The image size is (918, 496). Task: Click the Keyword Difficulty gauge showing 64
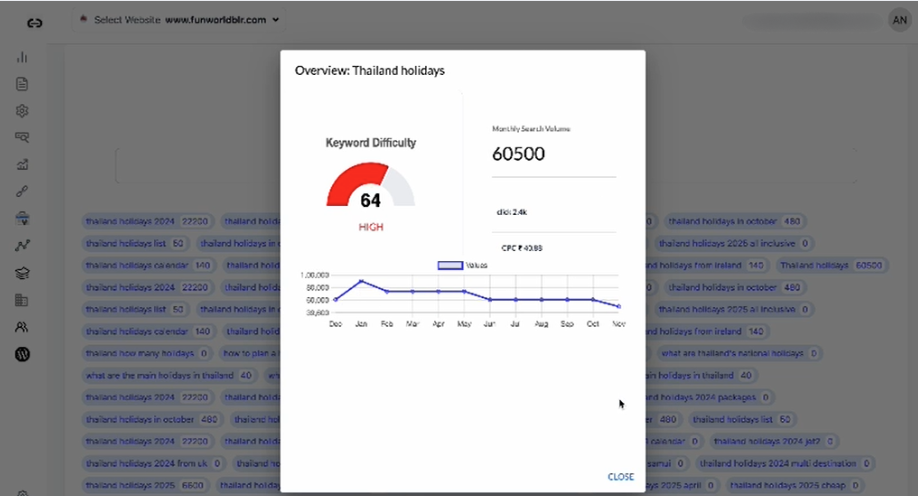(371, 186)
